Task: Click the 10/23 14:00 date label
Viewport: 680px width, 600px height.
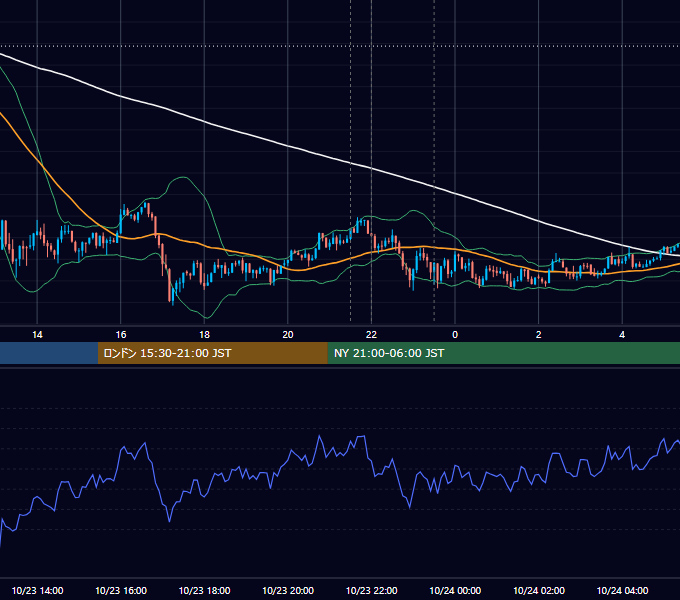Action: click(37, 590)
